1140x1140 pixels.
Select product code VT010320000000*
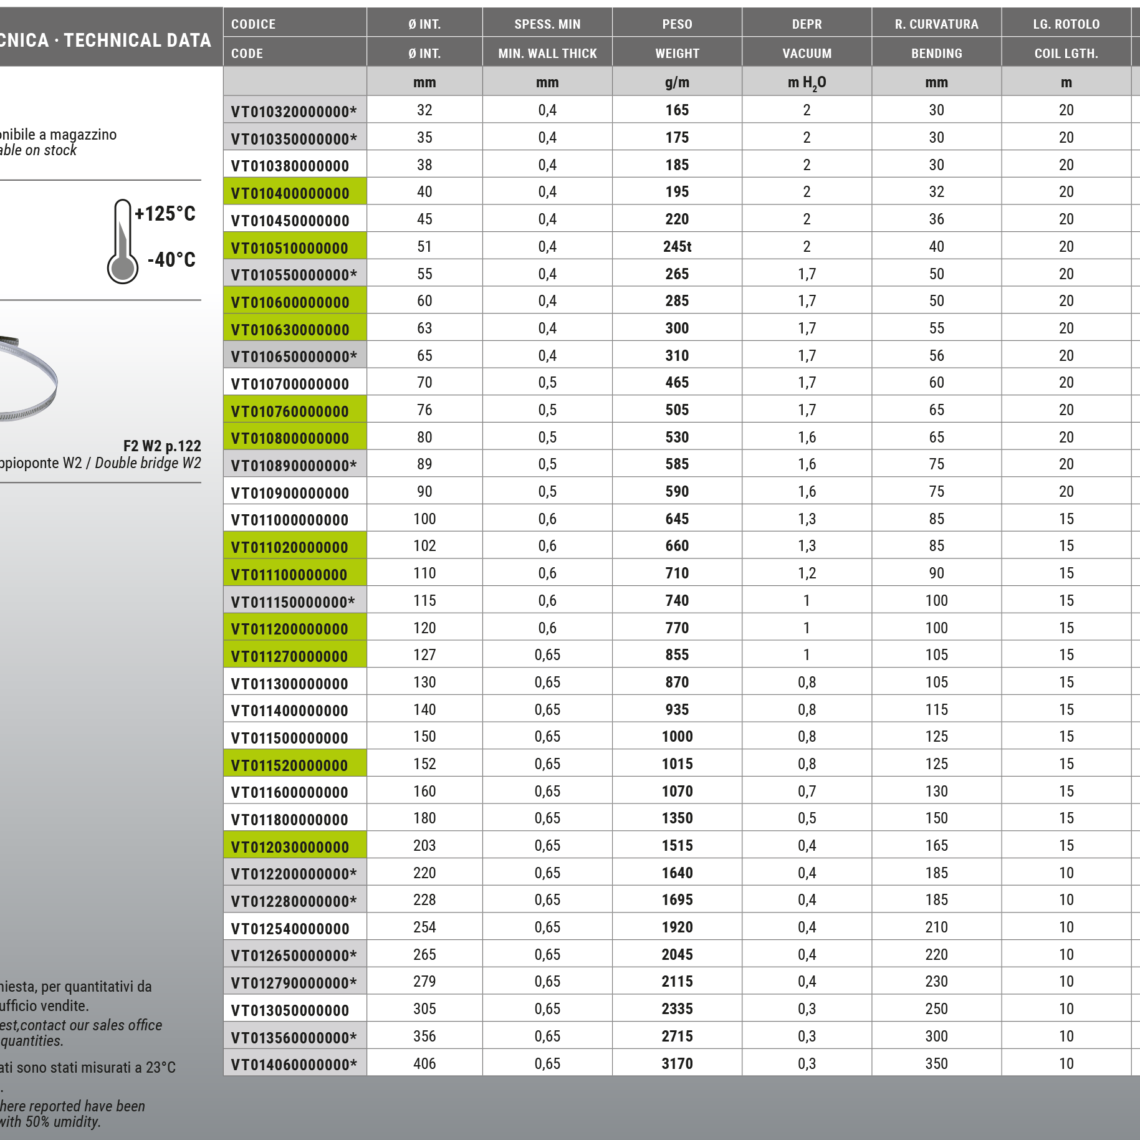(x=294, y=111)
